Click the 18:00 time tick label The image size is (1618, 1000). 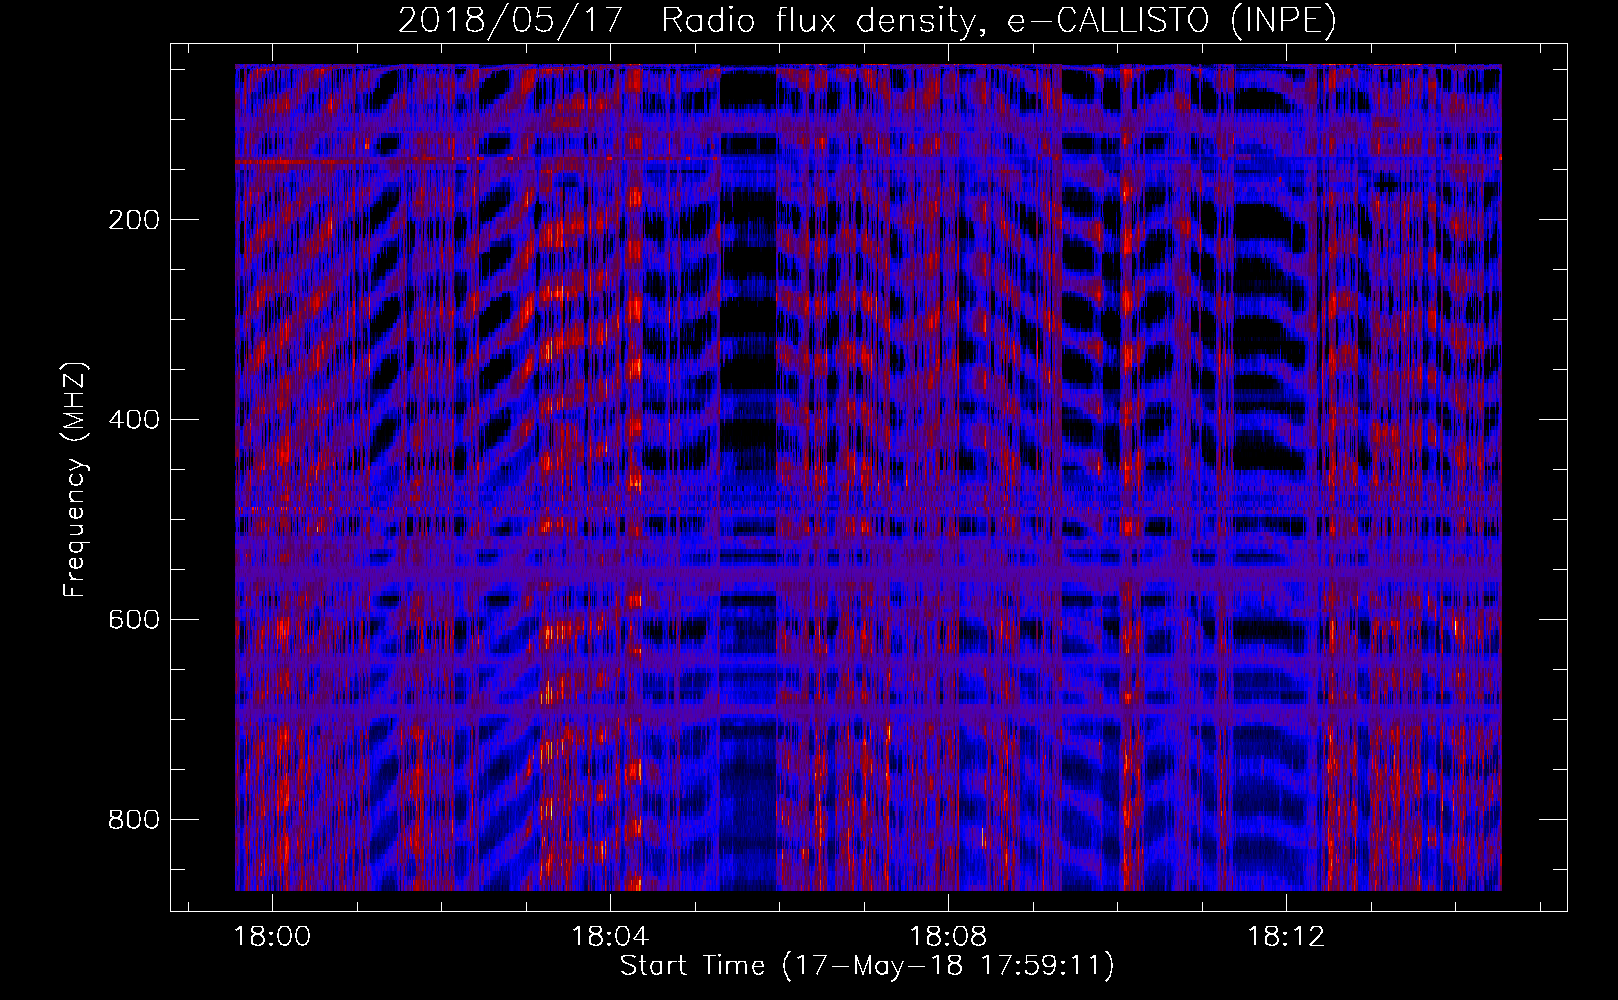(272, 937)
